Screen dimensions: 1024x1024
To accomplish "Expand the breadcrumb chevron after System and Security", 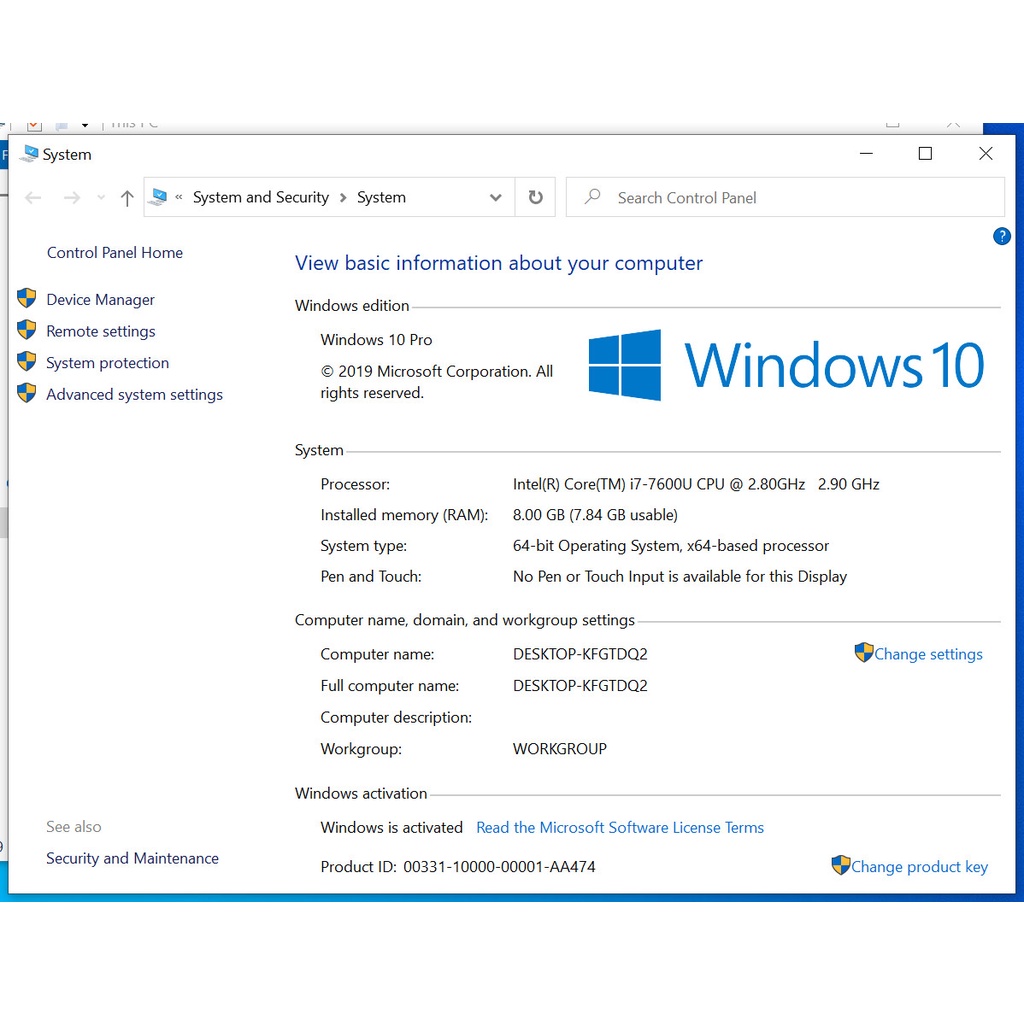I will click(343, 198).
